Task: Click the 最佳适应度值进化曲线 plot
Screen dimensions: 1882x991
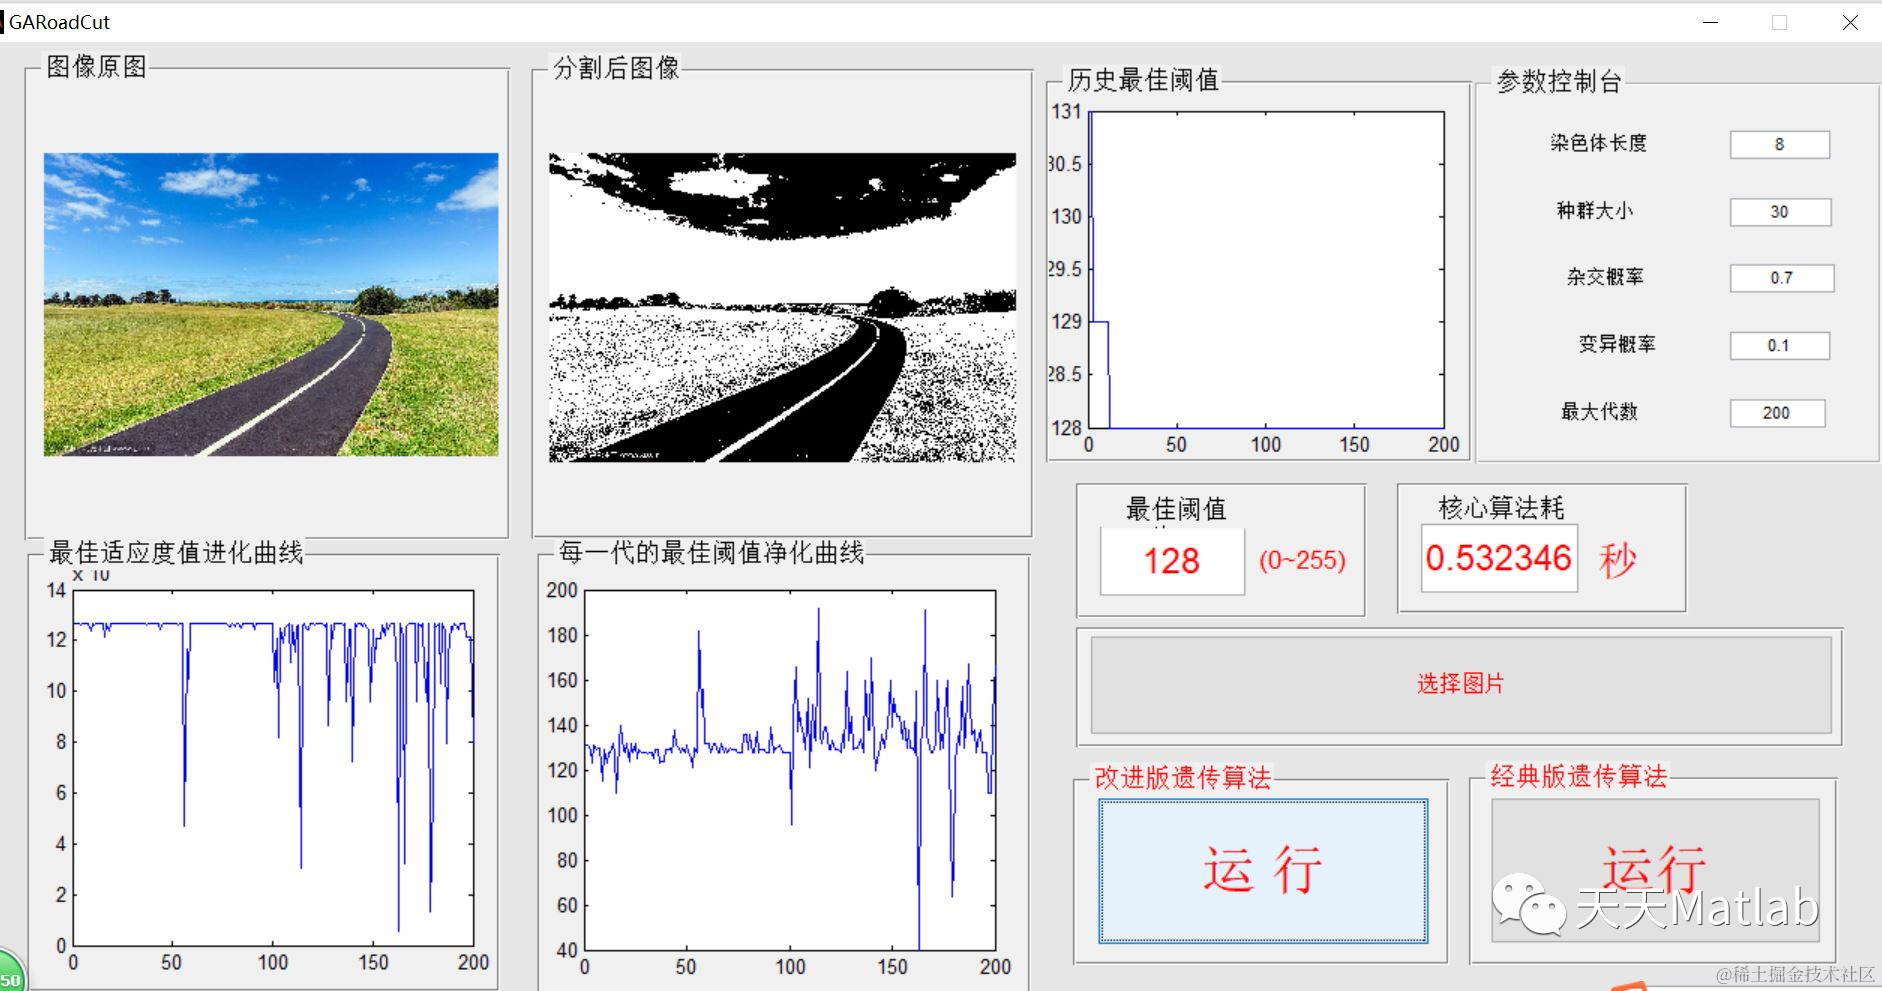Action: [x=273, y=768]
